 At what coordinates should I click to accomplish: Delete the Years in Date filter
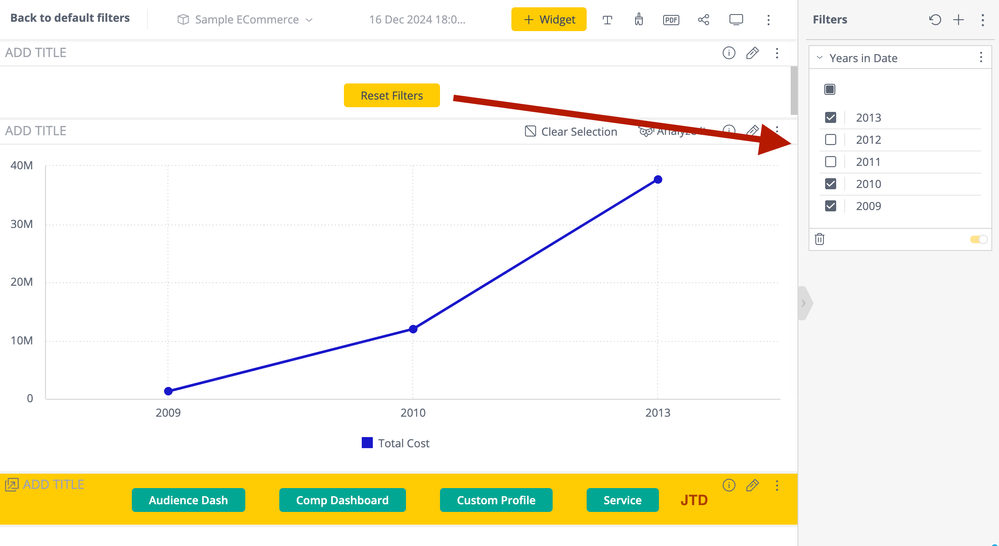click(x=820, y=239)
